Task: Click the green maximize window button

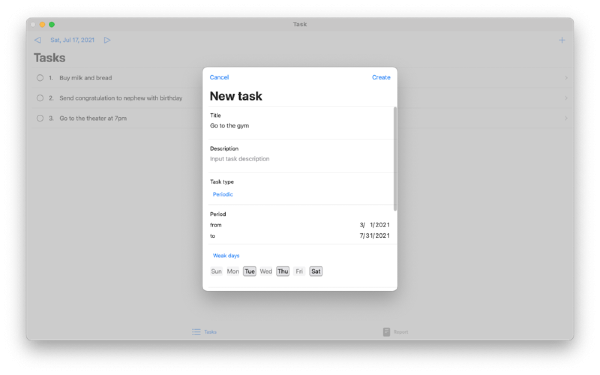Action: (x=52, y=24)
